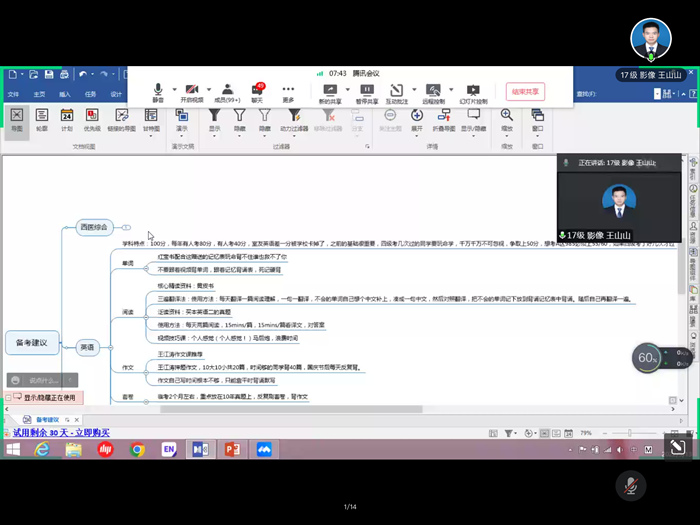Open dropdown arrow next to microphone

click(x=173, y=89)
